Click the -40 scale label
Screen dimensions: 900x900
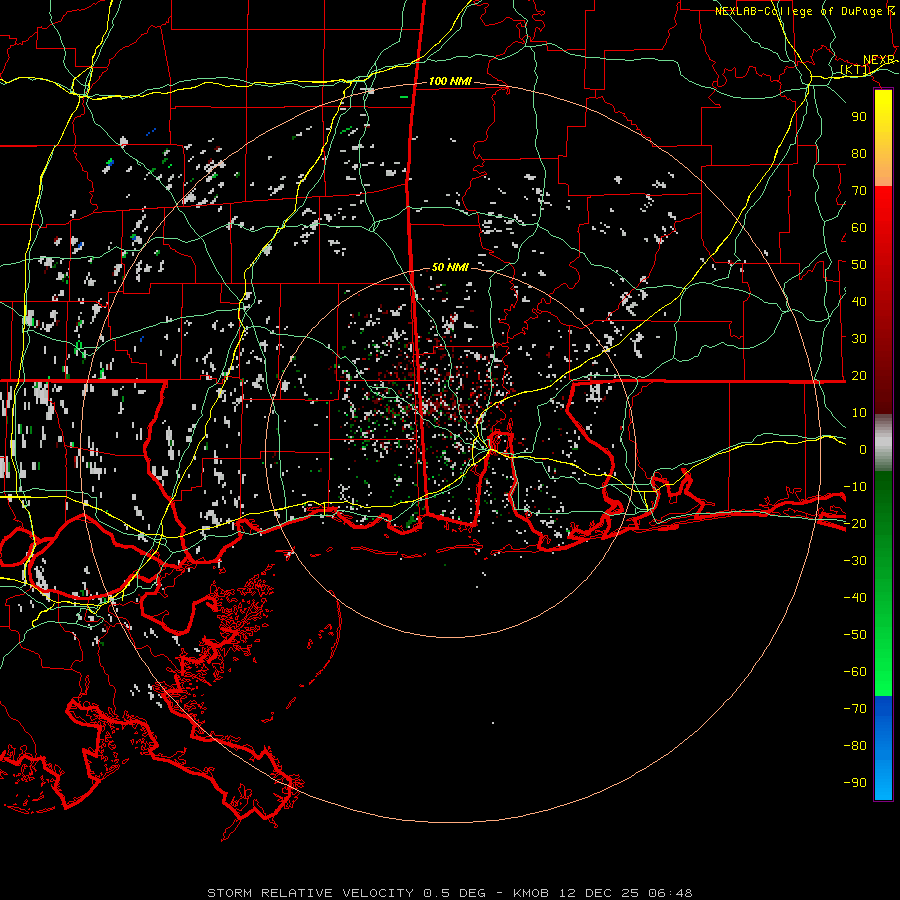point(855,598)
